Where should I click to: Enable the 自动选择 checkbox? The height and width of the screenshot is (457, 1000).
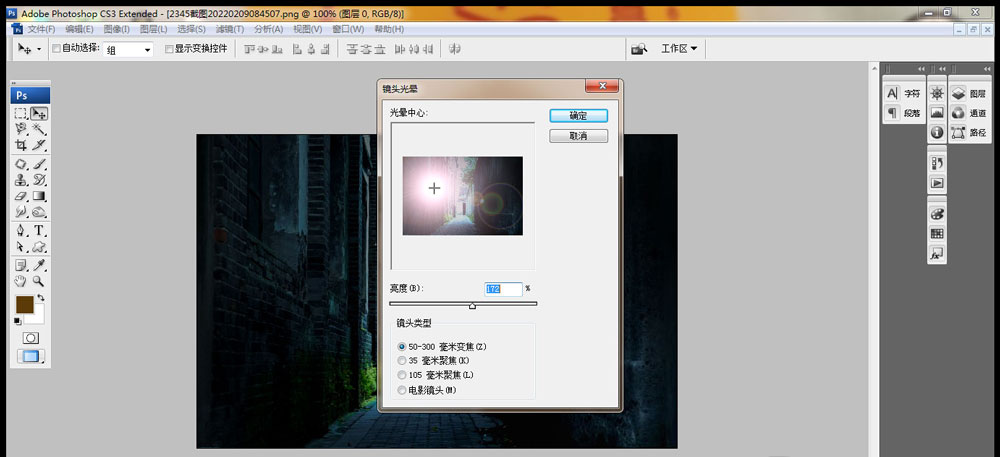pos(56,48)
